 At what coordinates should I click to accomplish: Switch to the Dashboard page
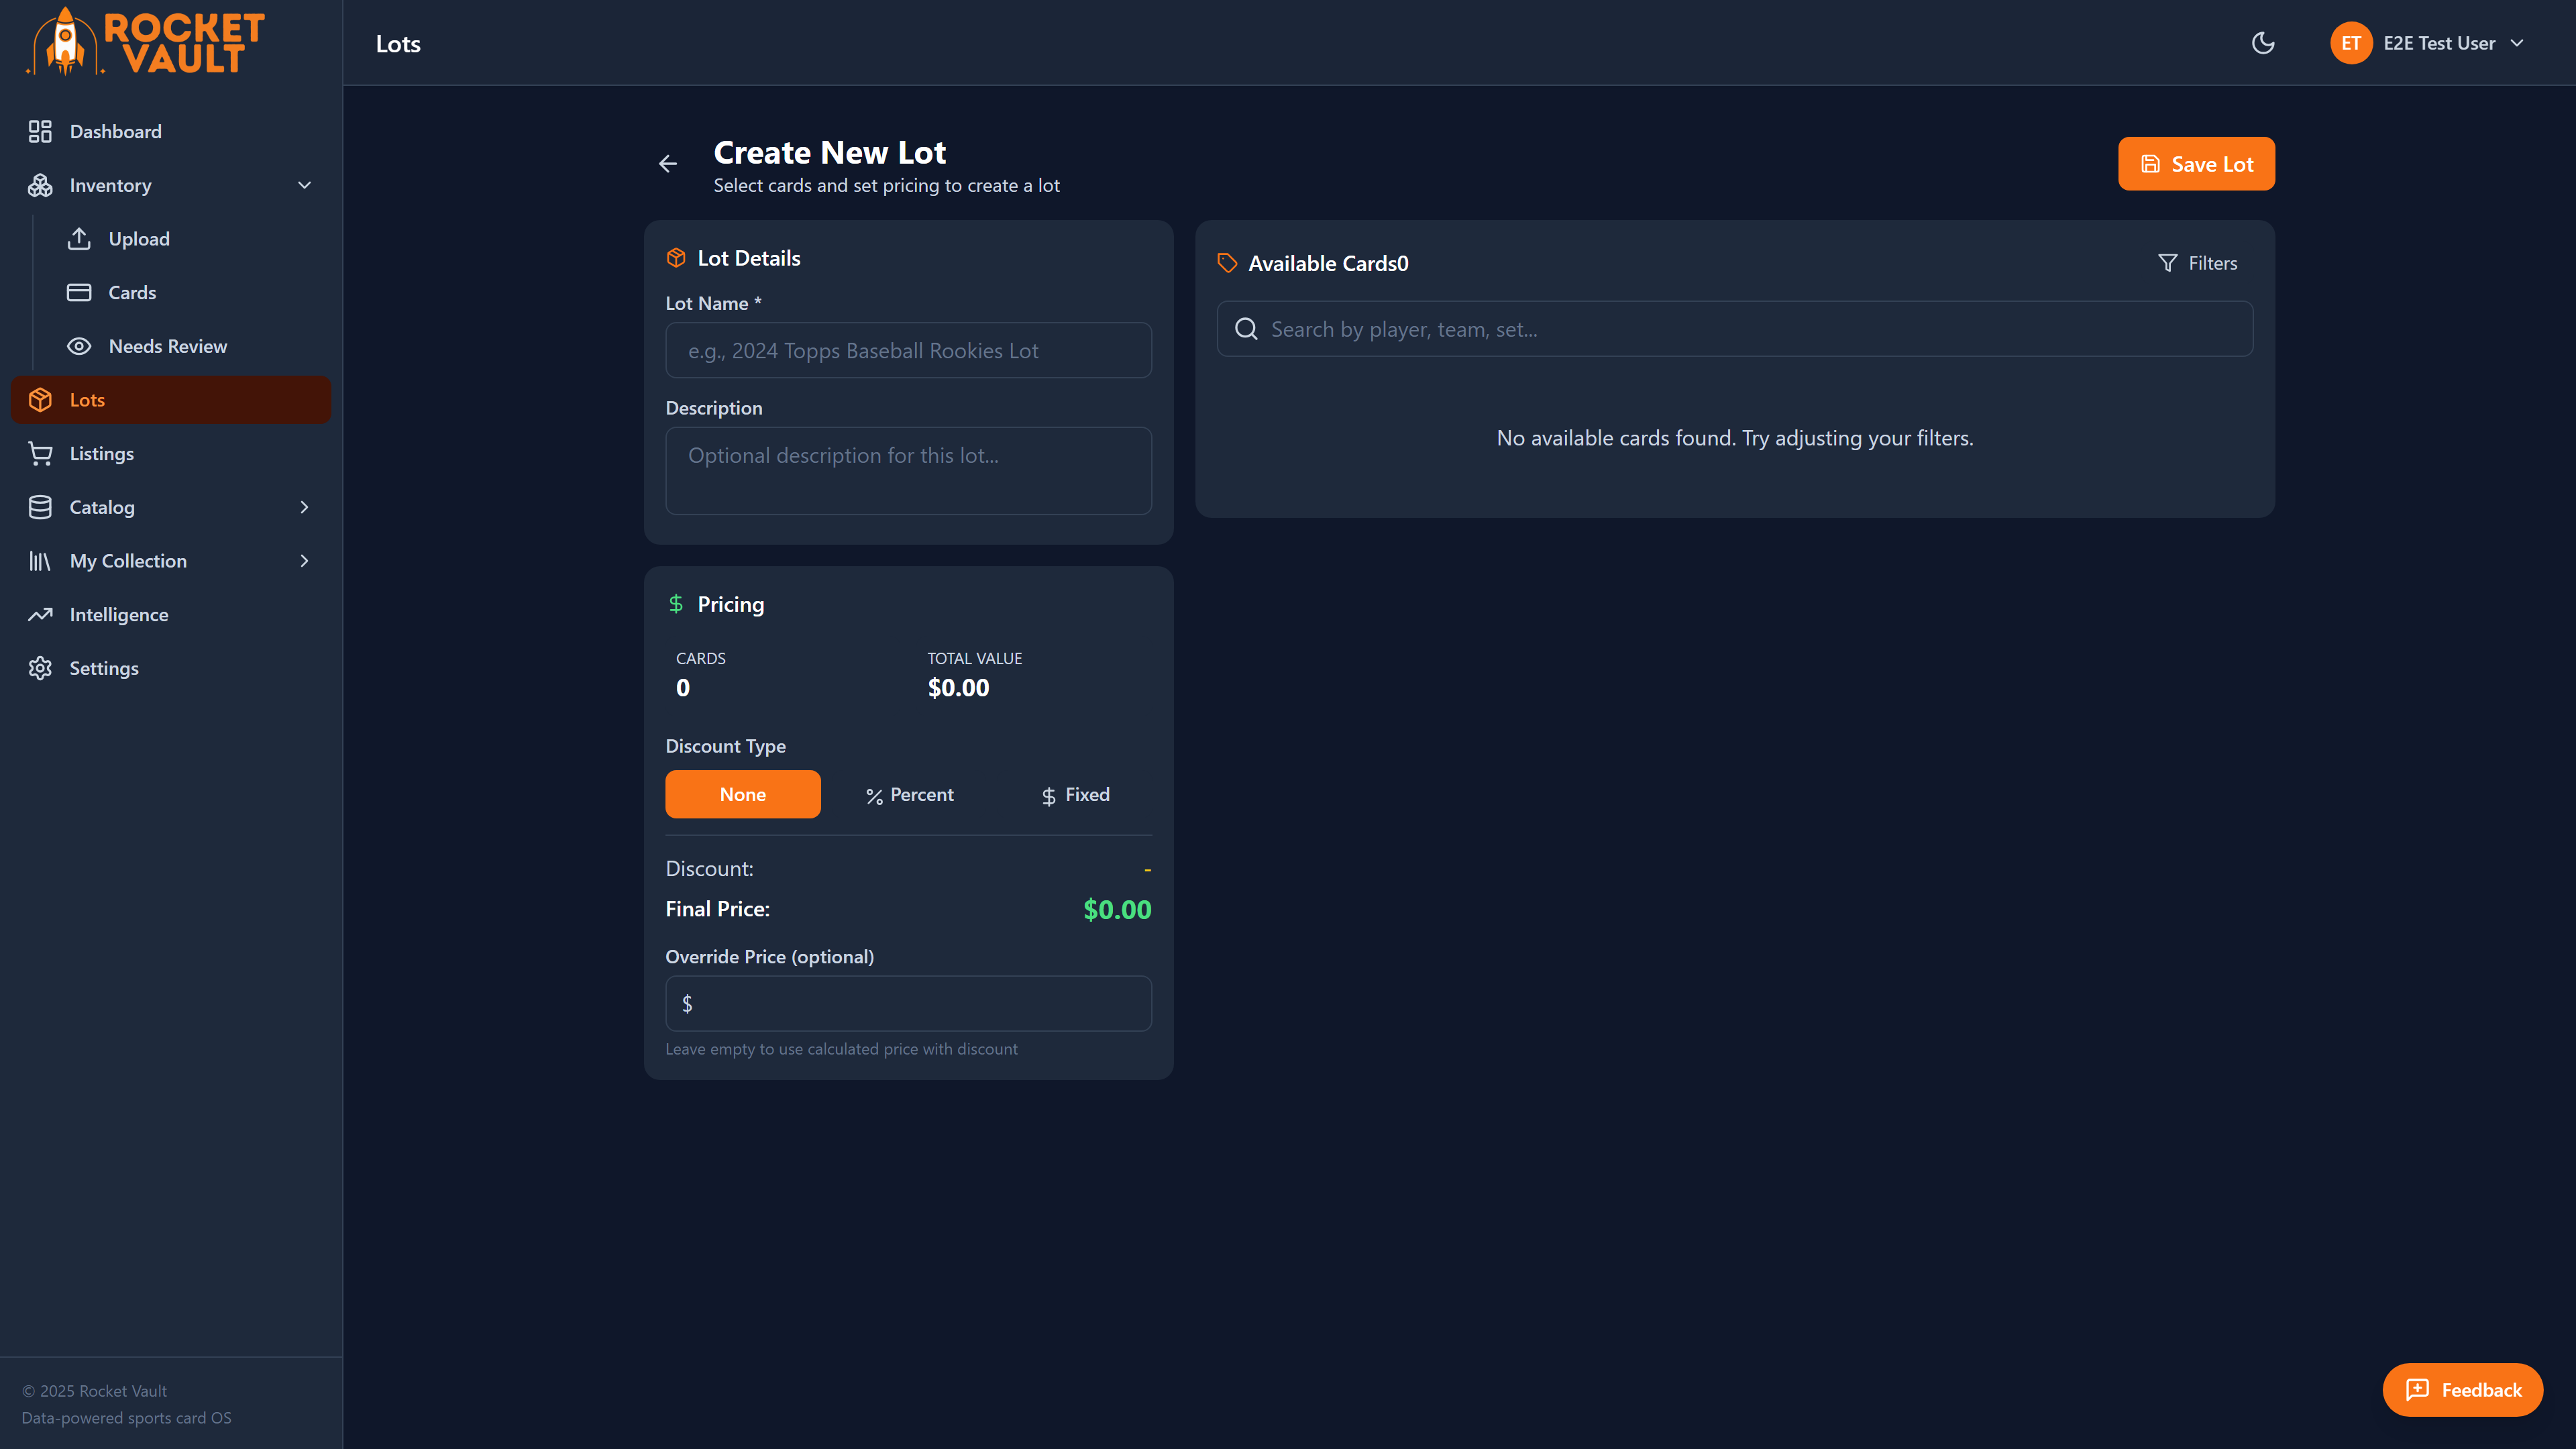[x=115, y=131]
